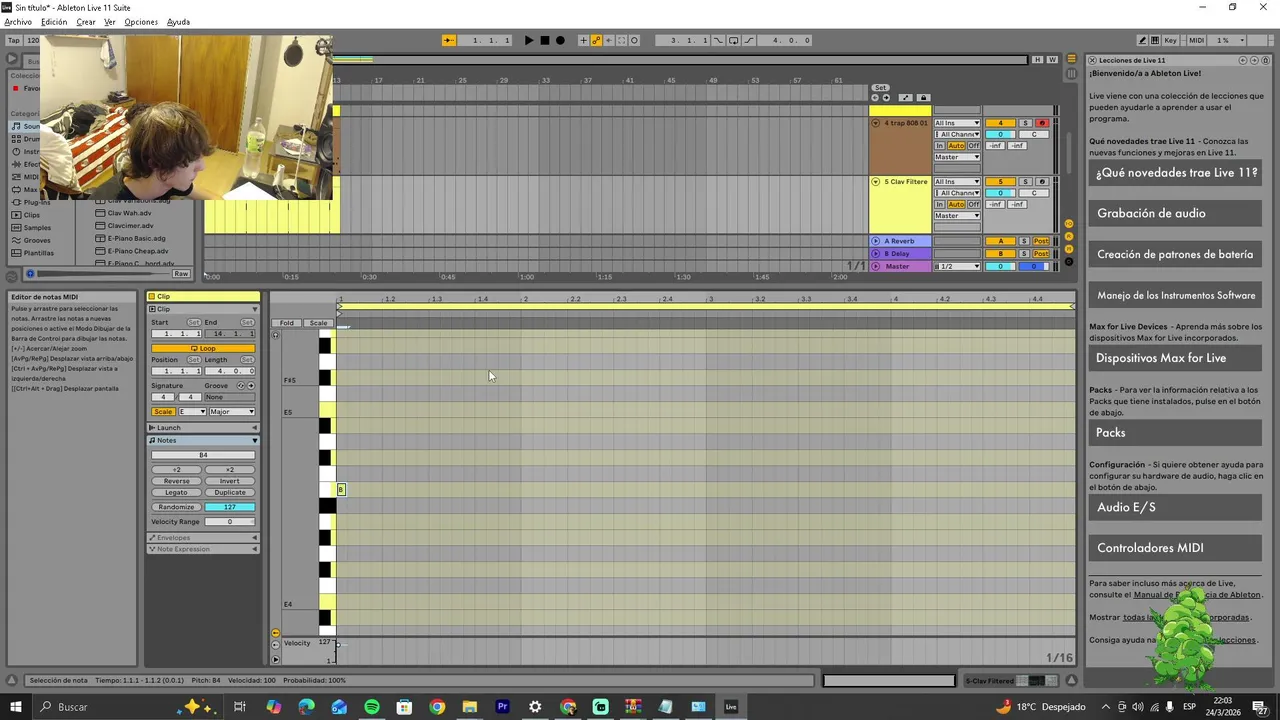The width and height of the screenshot is (1280, 720).
Task: Open the Ayuda menu
Action: pyautogui.click(x=178, y=22)
